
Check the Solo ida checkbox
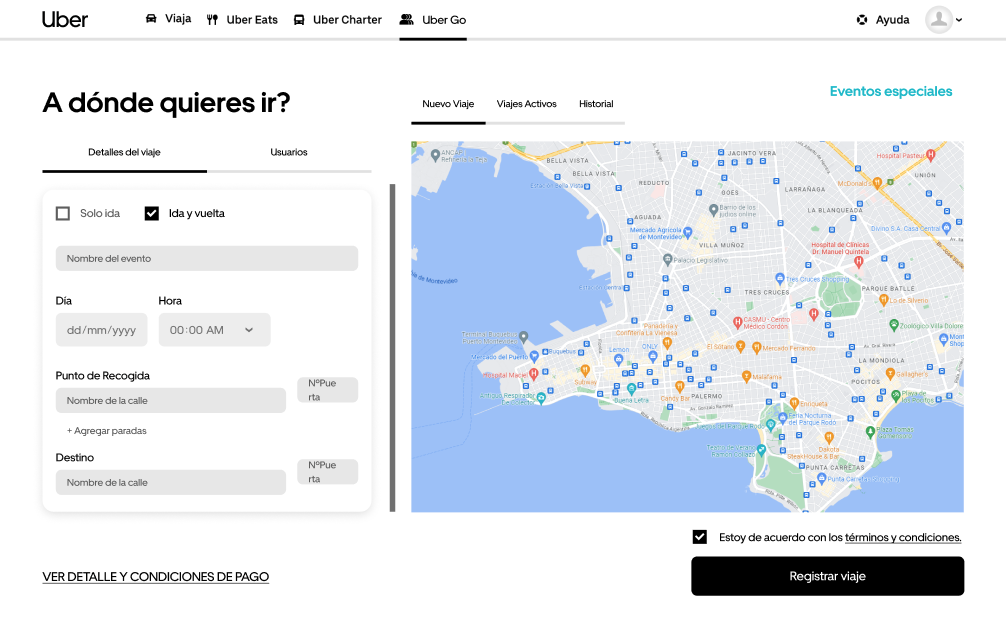63,213
